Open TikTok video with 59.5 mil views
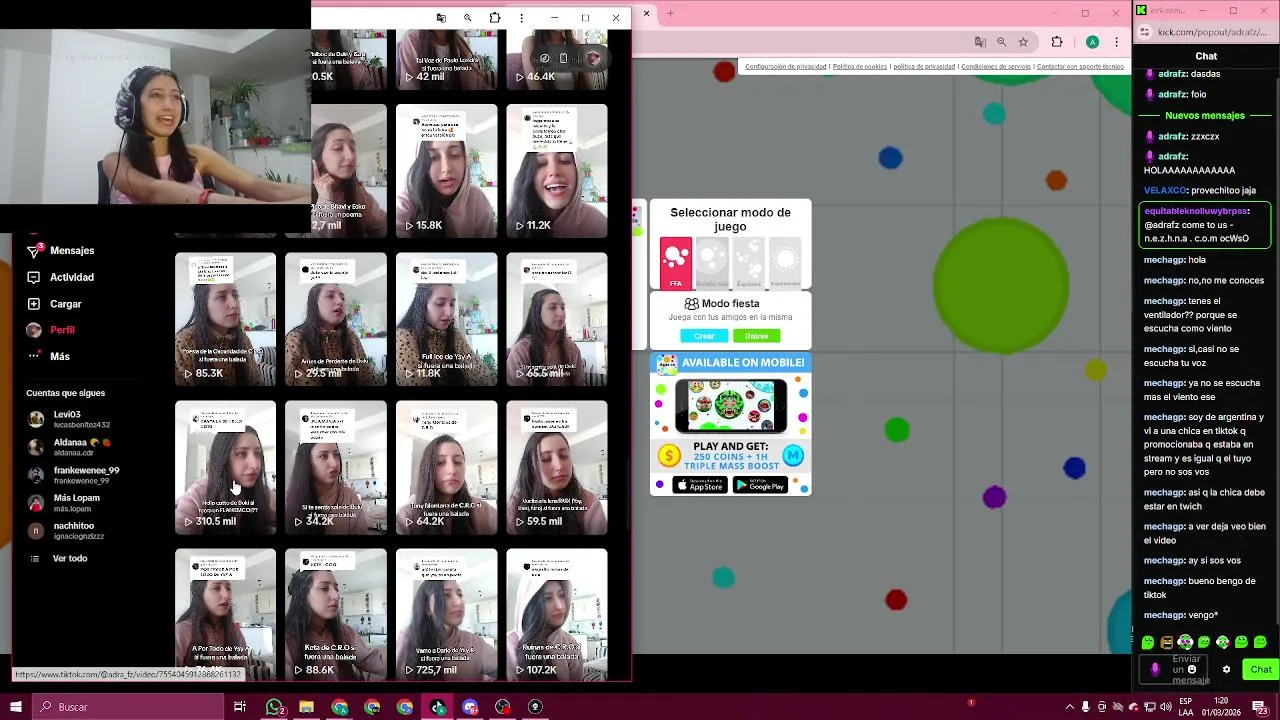Image resolution: width=1280 pixels, height=720 pixels. 556,467
